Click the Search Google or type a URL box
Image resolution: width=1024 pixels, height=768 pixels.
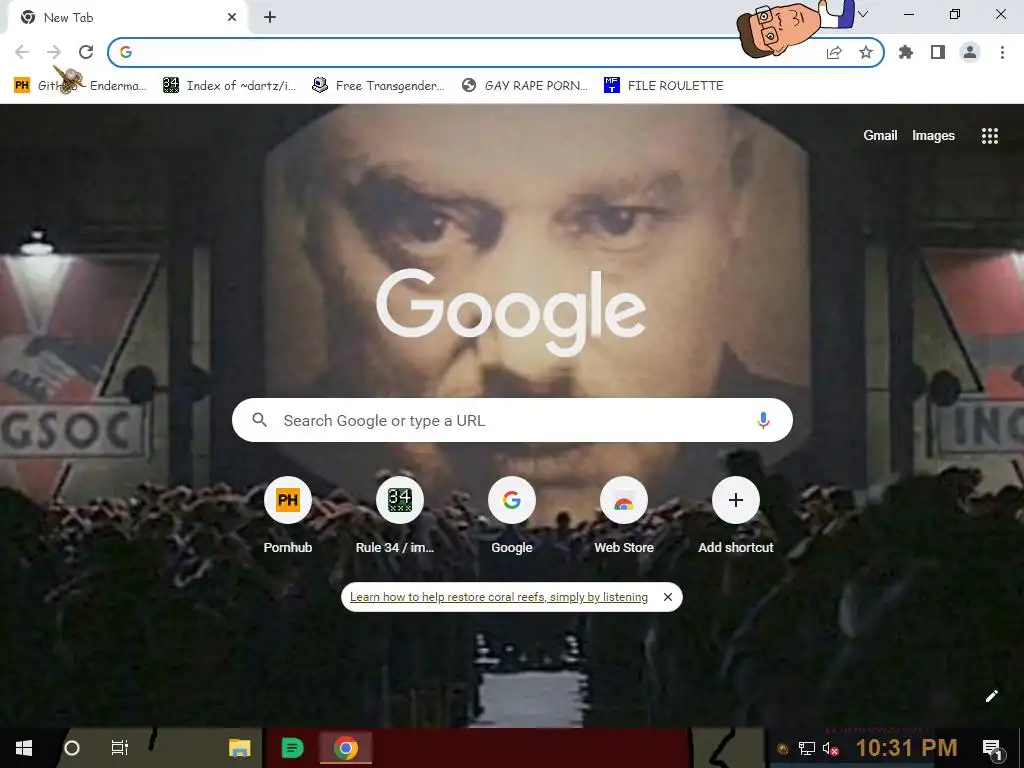(x=512, y=420)
